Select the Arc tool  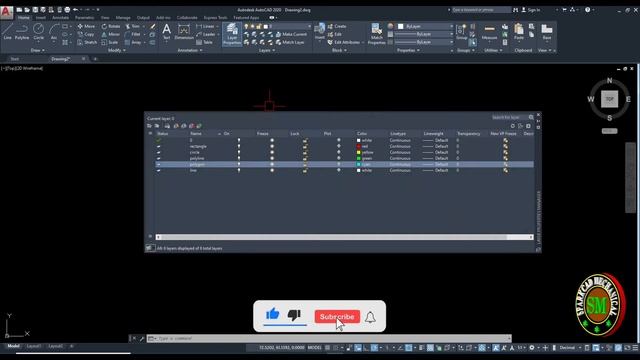coord(54,31)
